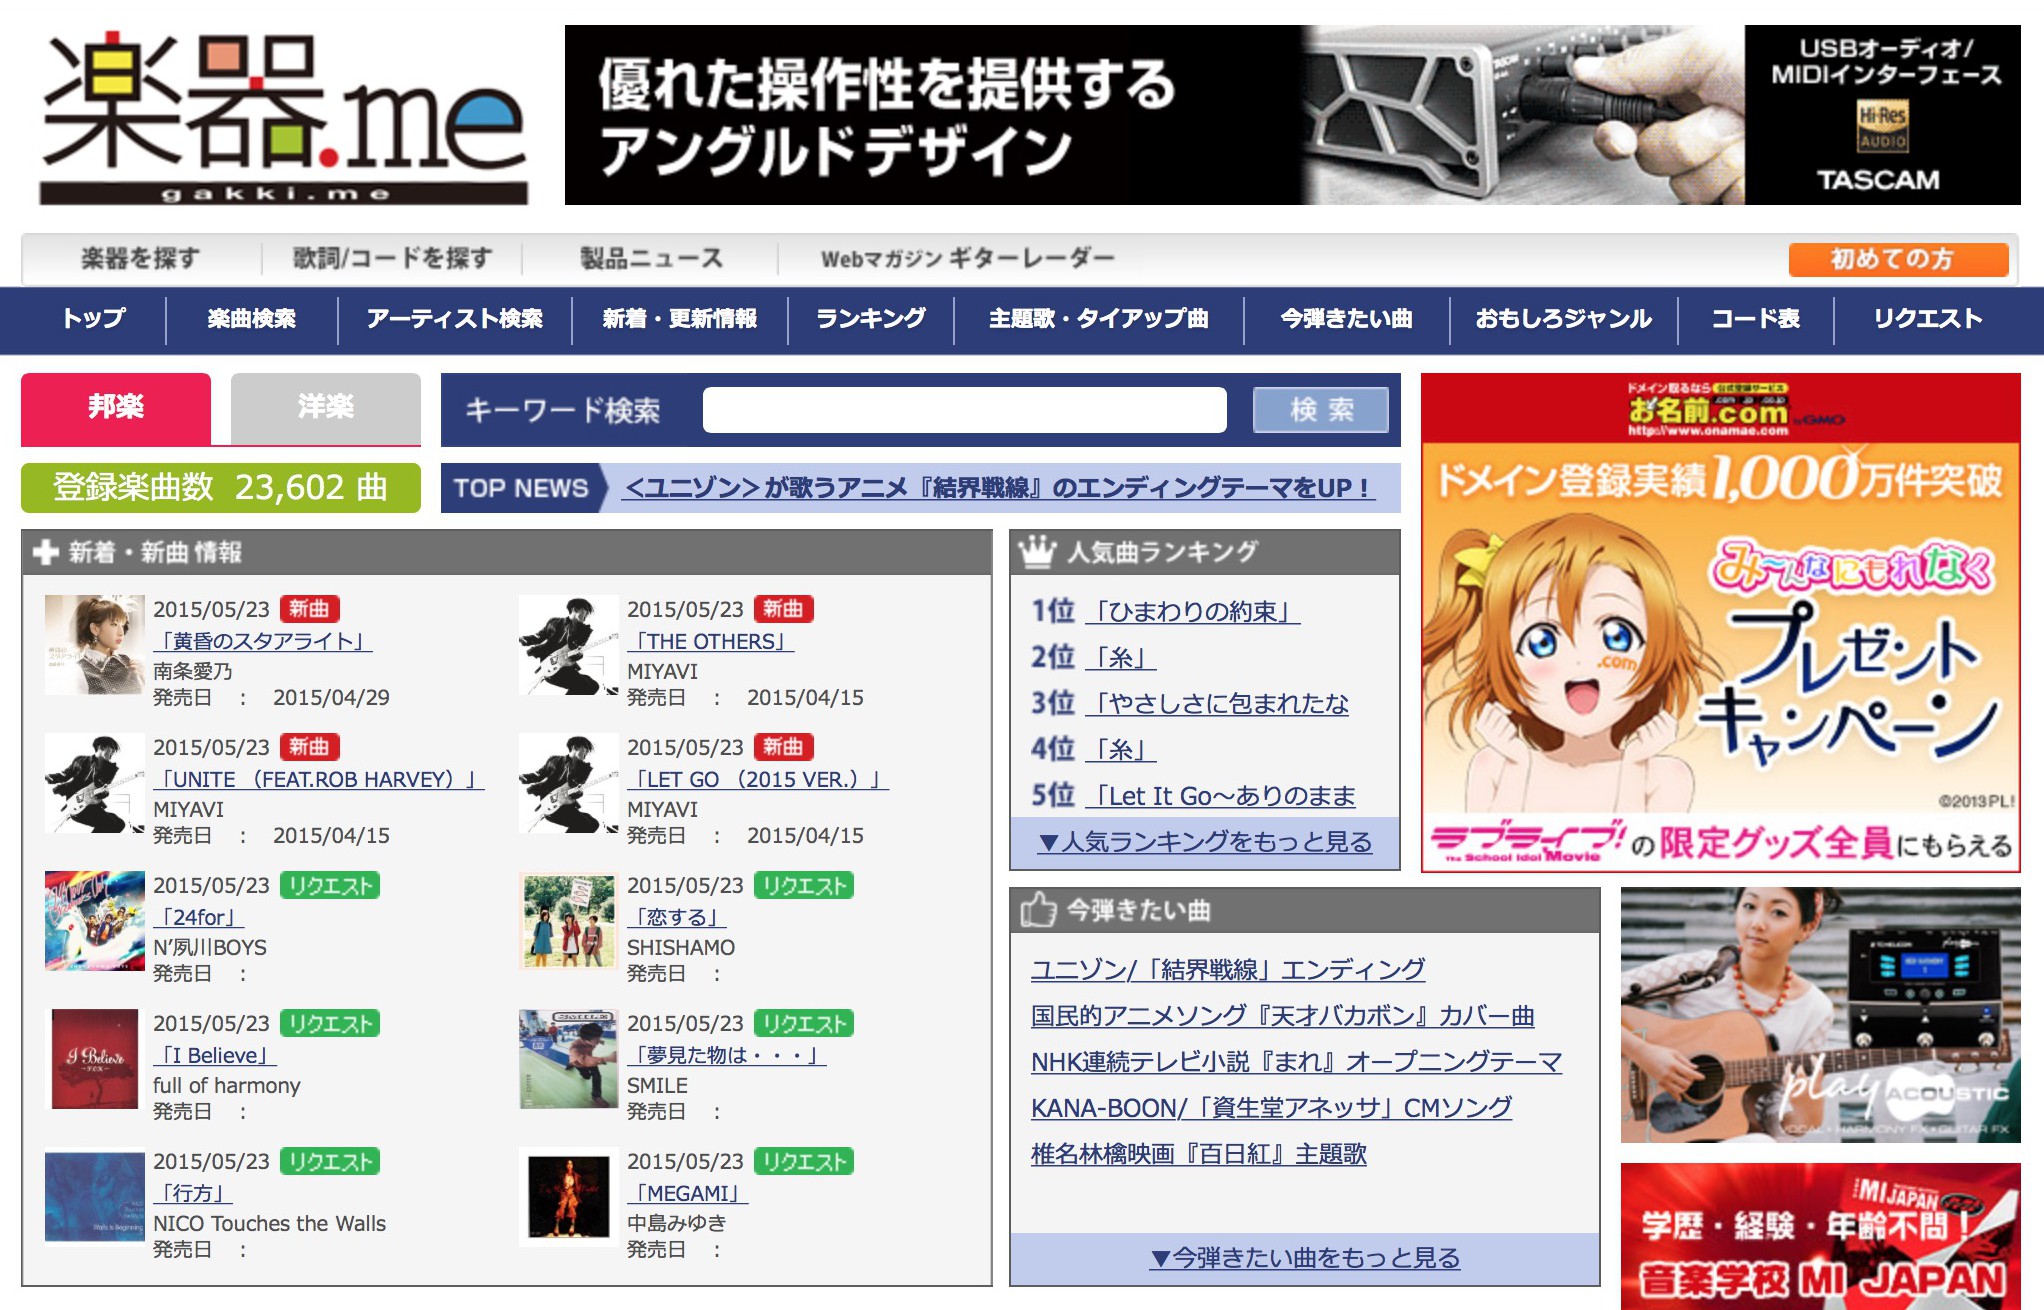Expand ▼人気ランキングをもっと見る
Viewport: 2044px width, 1310px height.
[1205, 842]
